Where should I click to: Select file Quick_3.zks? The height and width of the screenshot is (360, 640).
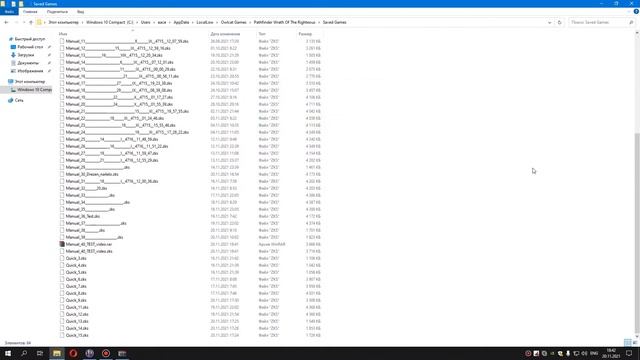(76, 258)
